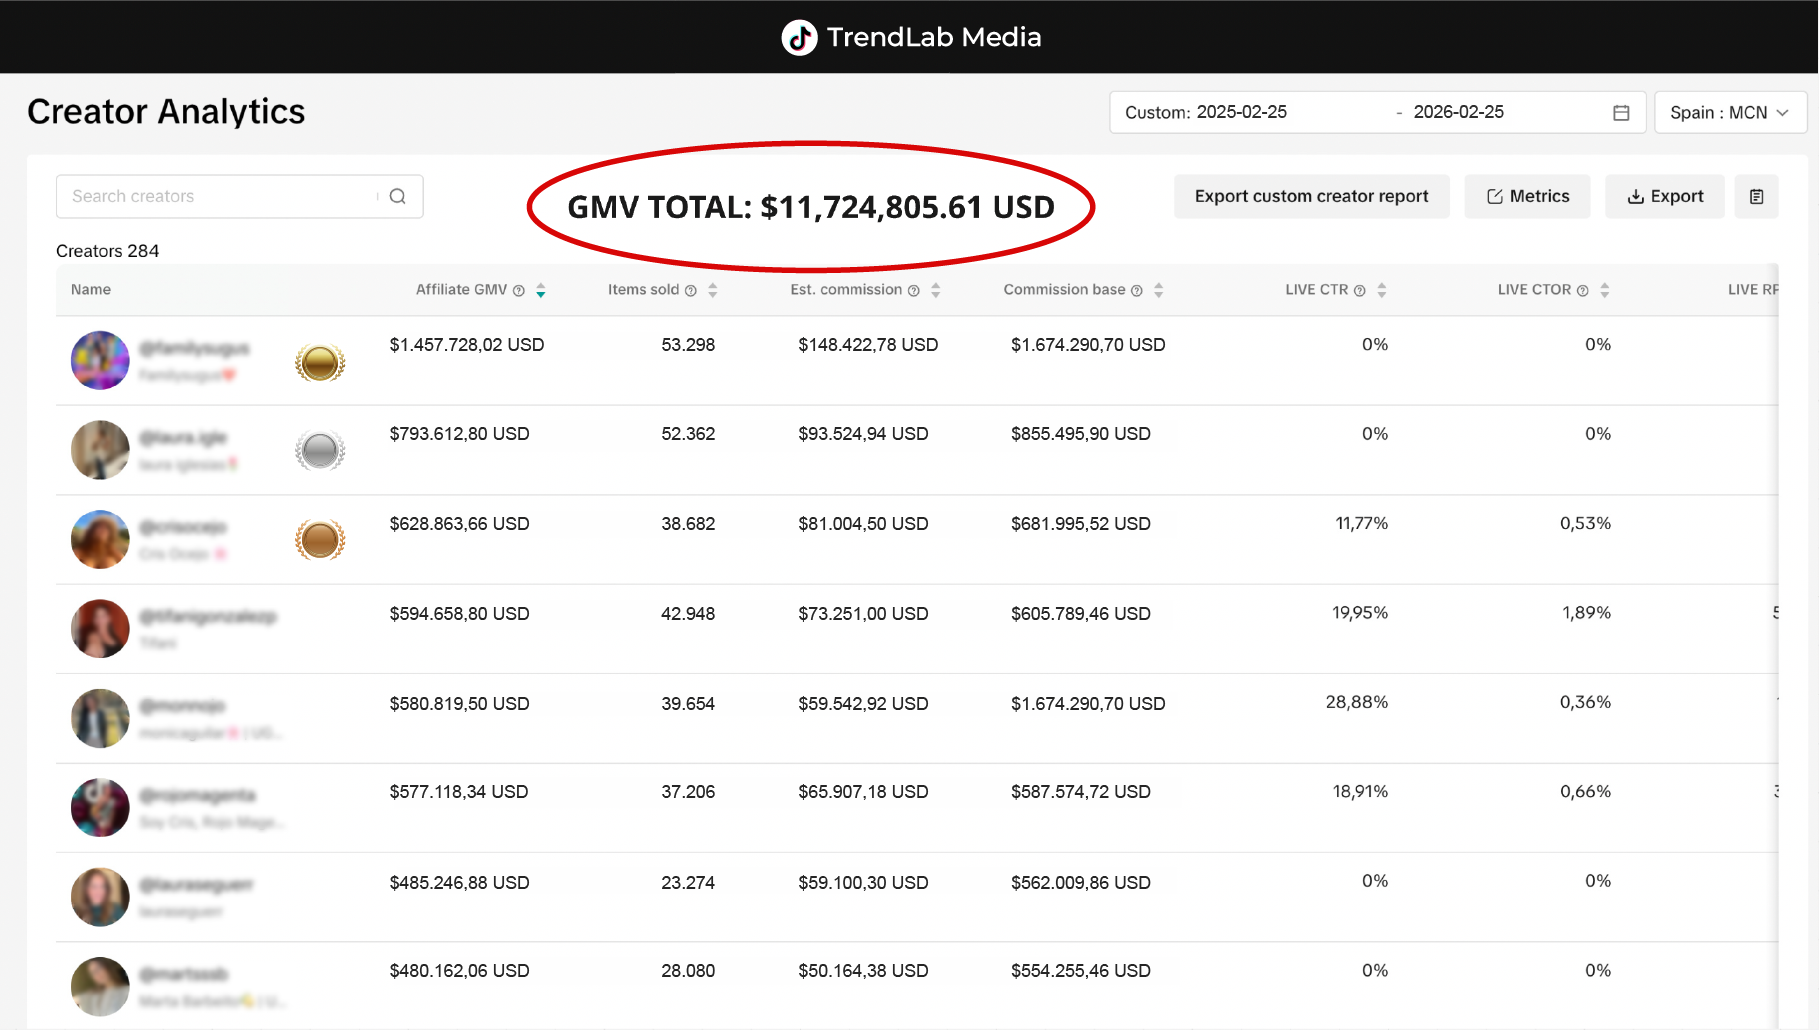Open the calendar date picker
The height and width of the screenshot is (1030, 1819).
point(1621,112)
